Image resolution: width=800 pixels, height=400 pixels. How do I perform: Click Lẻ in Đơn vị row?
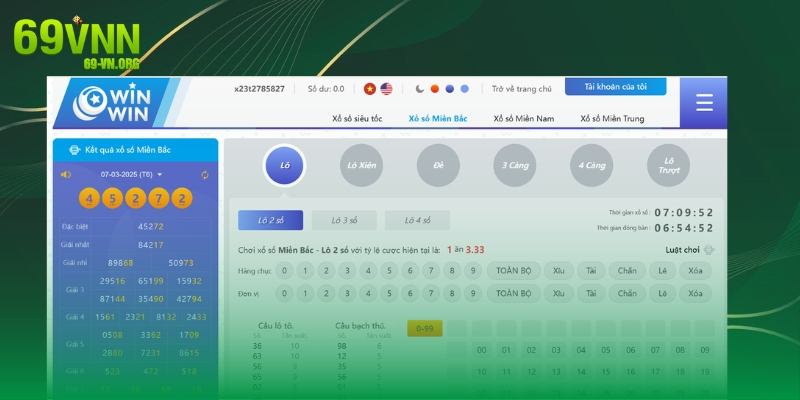662,293
